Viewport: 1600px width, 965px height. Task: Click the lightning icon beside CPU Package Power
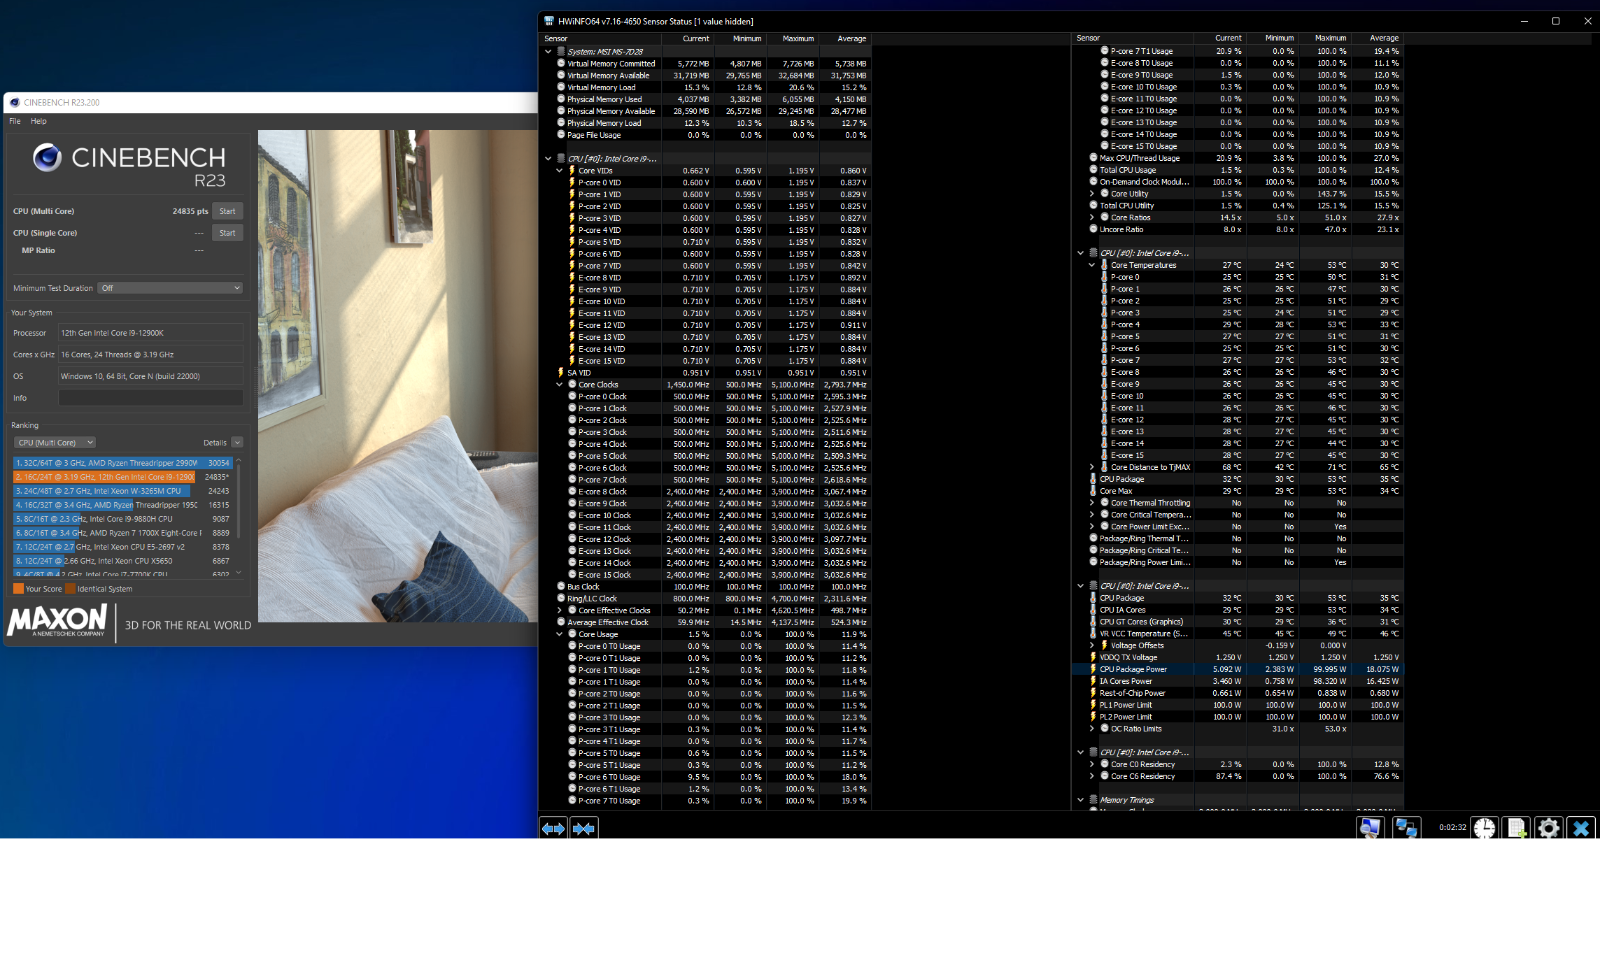click(1093, 669)
